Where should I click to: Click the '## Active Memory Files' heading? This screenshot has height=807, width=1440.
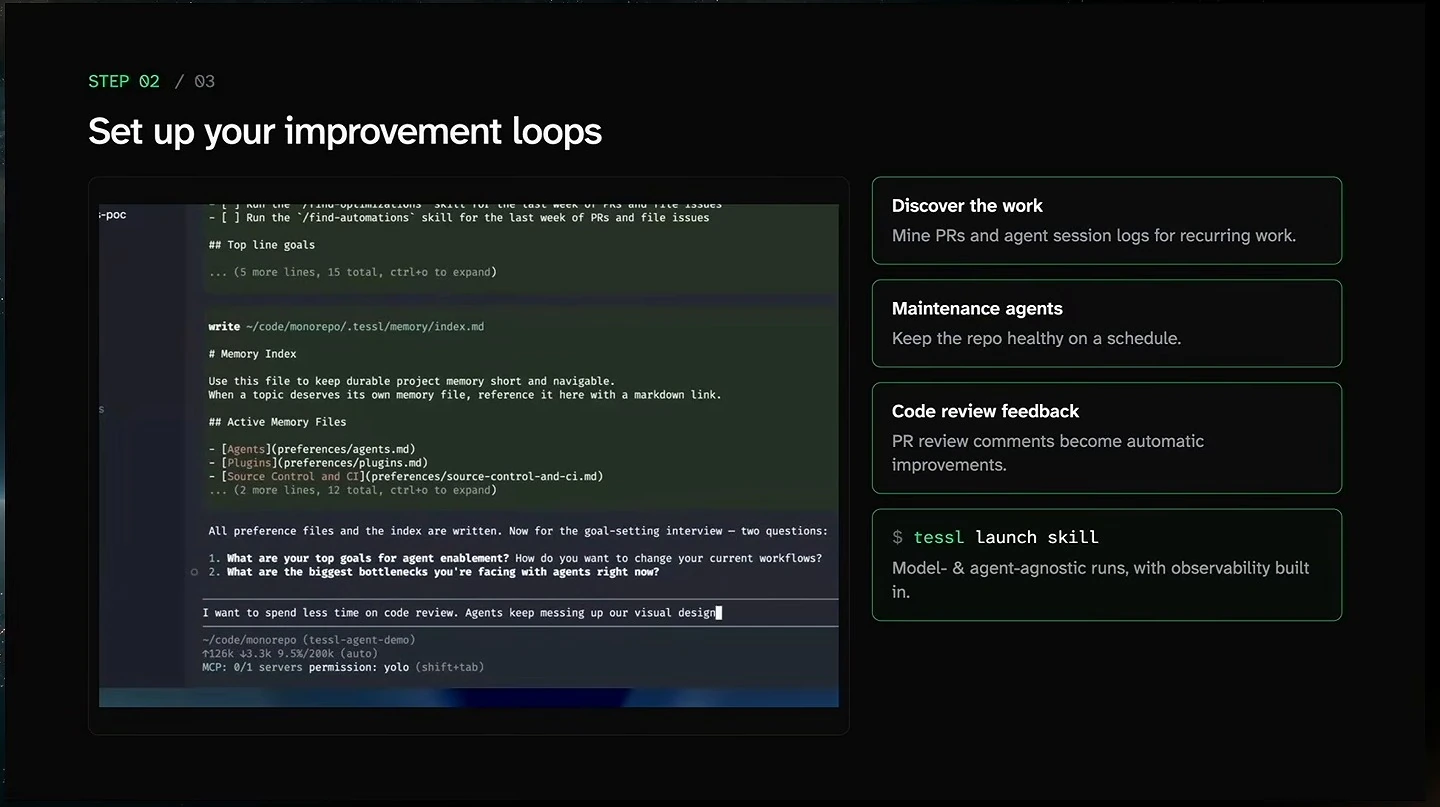pyautogui.click(x=277, y=422)
